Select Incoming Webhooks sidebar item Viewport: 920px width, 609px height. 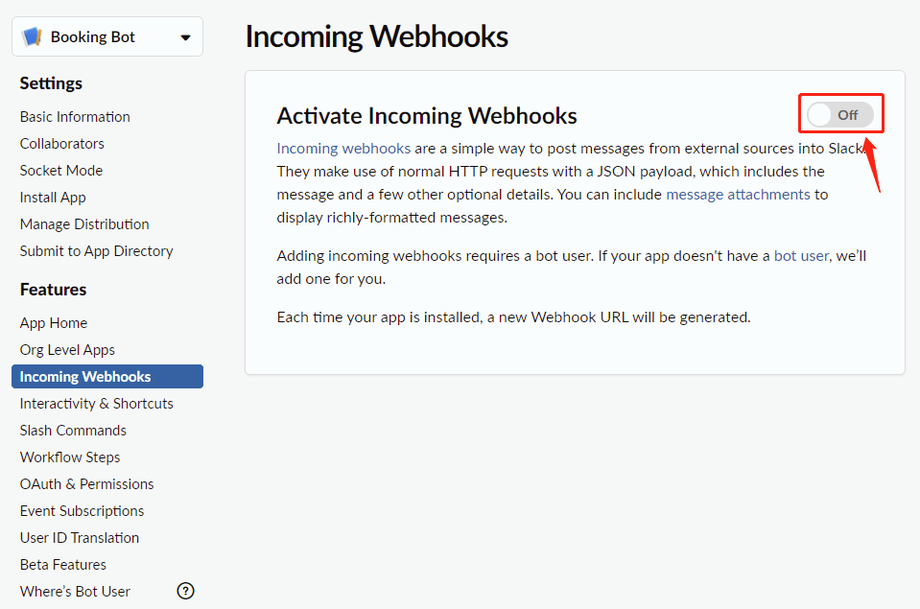point(85,377)
